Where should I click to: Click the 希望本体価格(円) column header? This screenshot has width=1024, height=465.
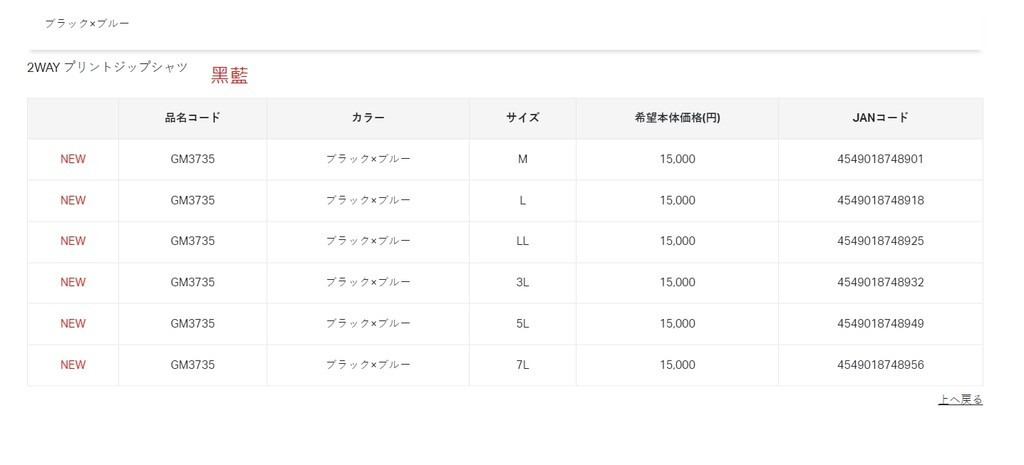tap(677, 118)
